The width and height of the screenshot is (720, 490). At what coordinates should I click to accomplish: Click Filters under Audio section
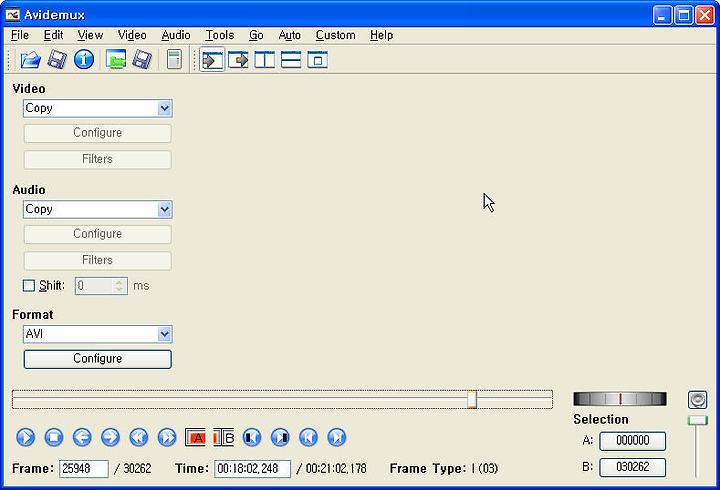coord(97,260)
